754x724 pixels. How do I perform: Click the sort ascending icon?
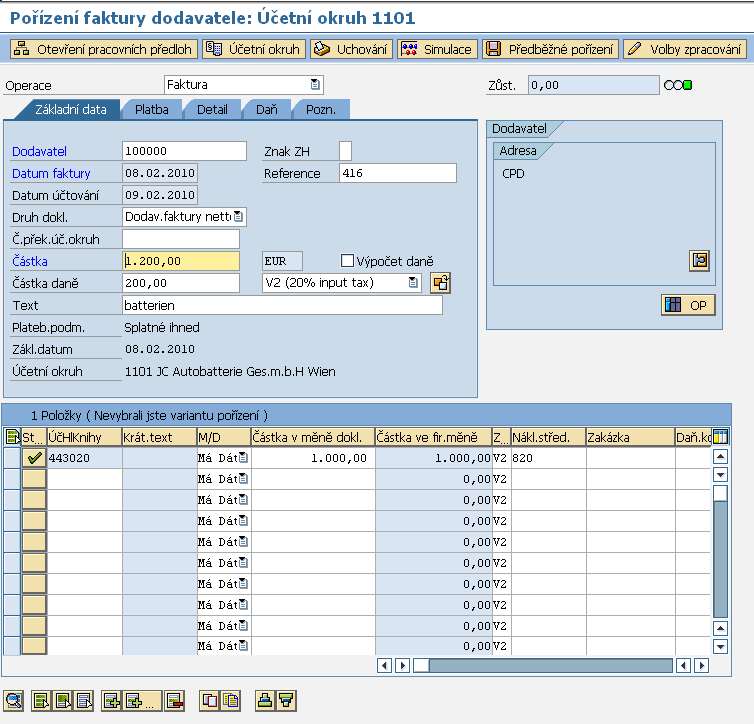(265, 700)
